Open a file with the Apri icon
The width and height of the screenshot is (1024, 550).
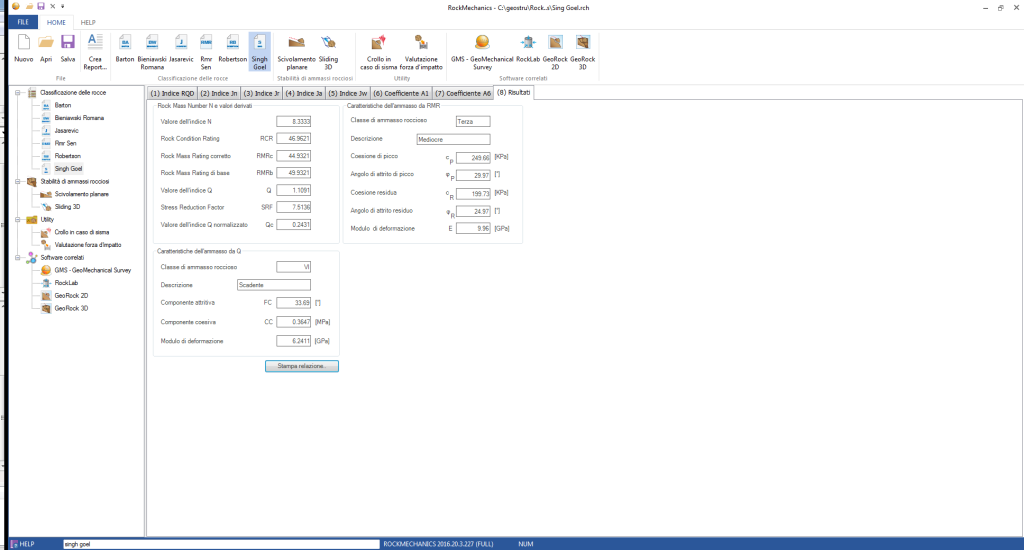[x=46, y=42]
